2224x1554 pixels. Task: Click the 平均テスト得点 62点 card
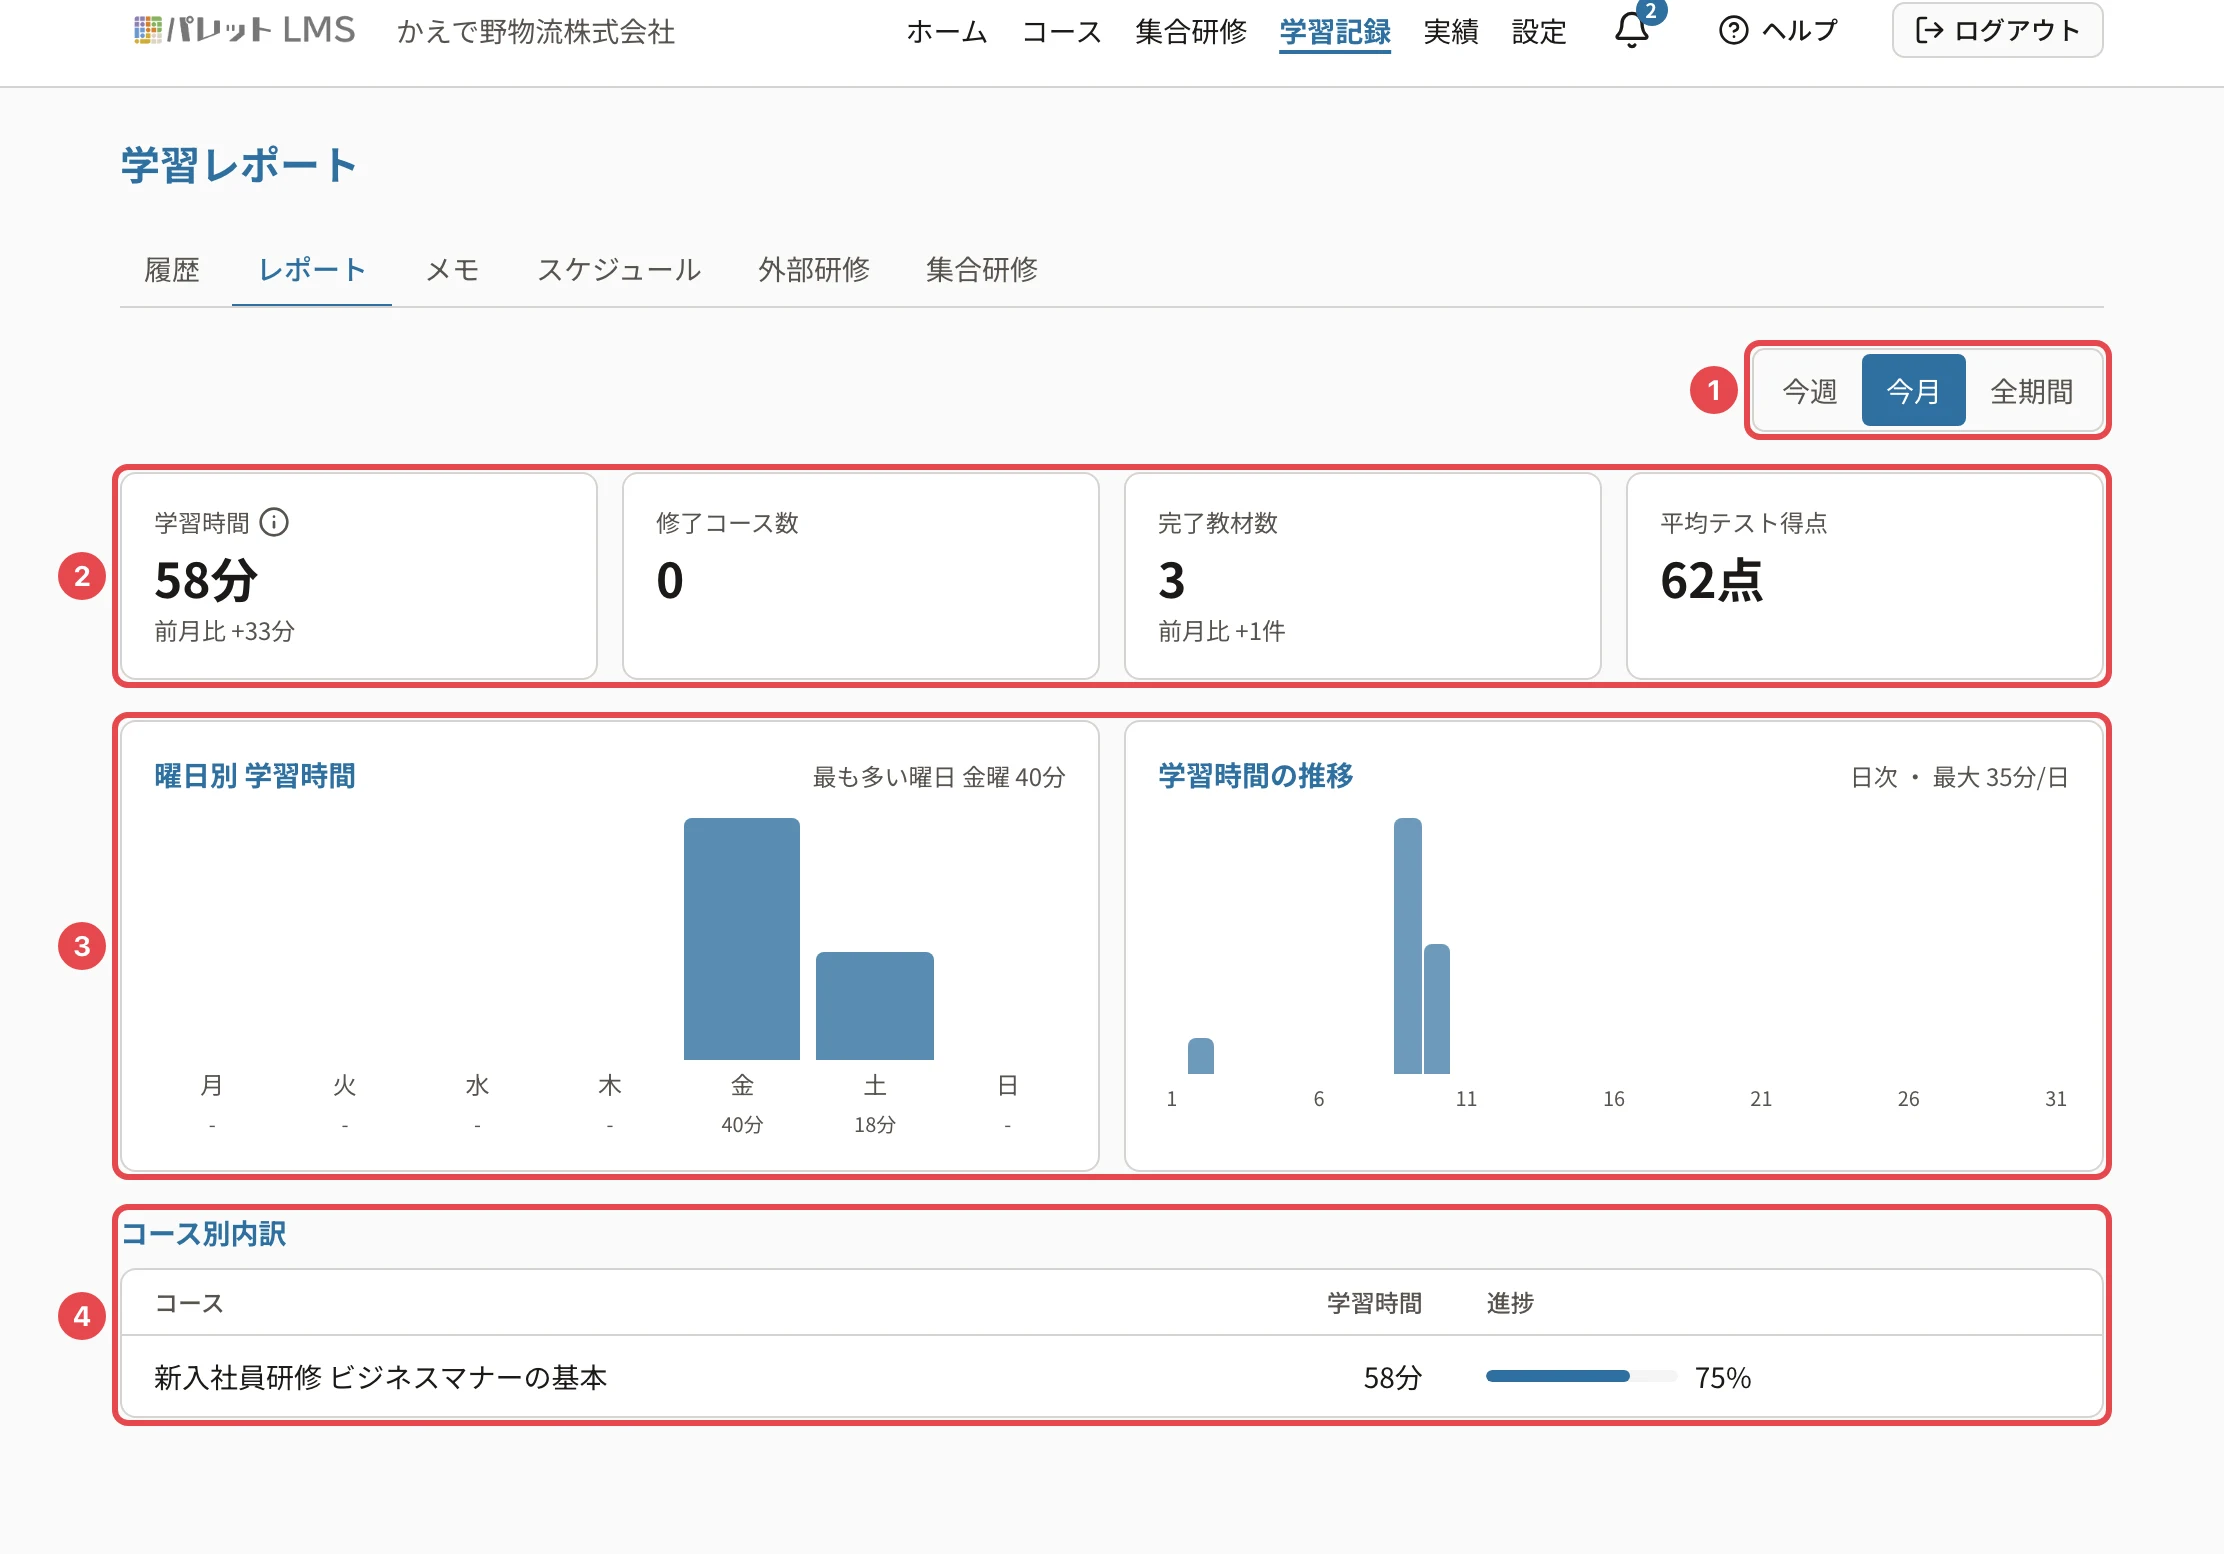(x=1865, y=576)
